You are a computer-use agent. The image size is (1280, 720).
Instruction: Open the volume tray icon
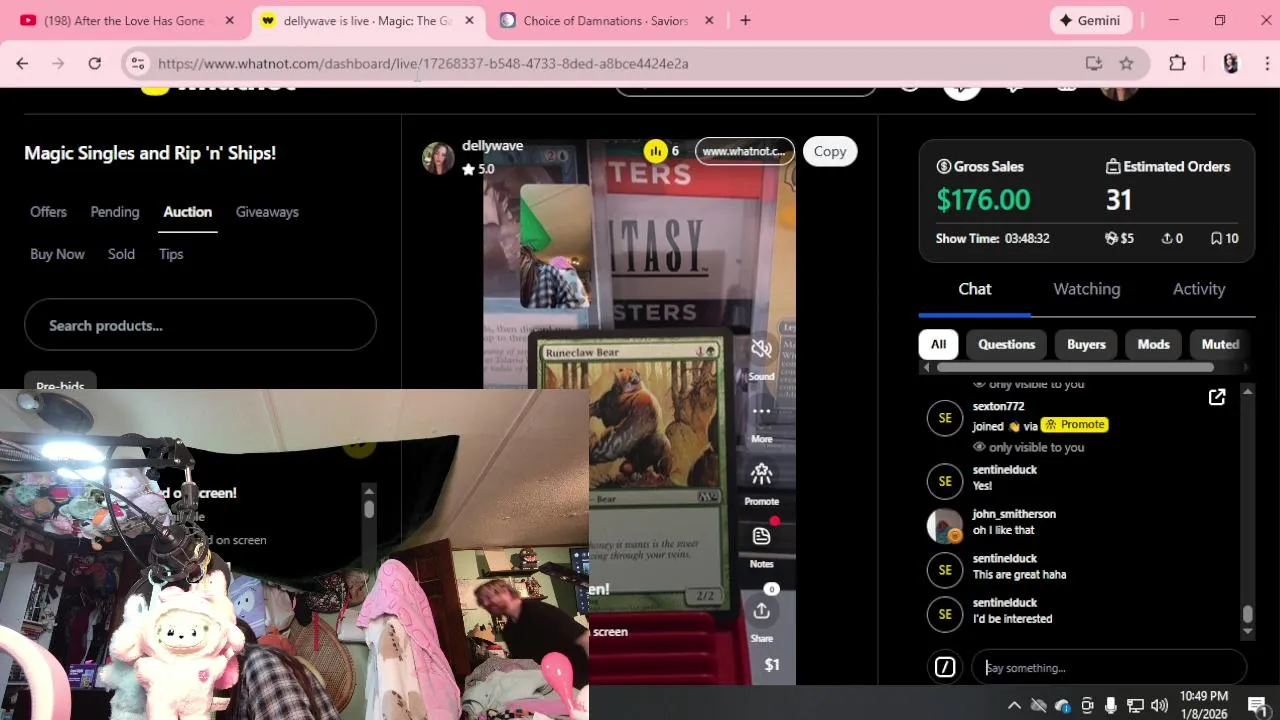[1159, 705]
